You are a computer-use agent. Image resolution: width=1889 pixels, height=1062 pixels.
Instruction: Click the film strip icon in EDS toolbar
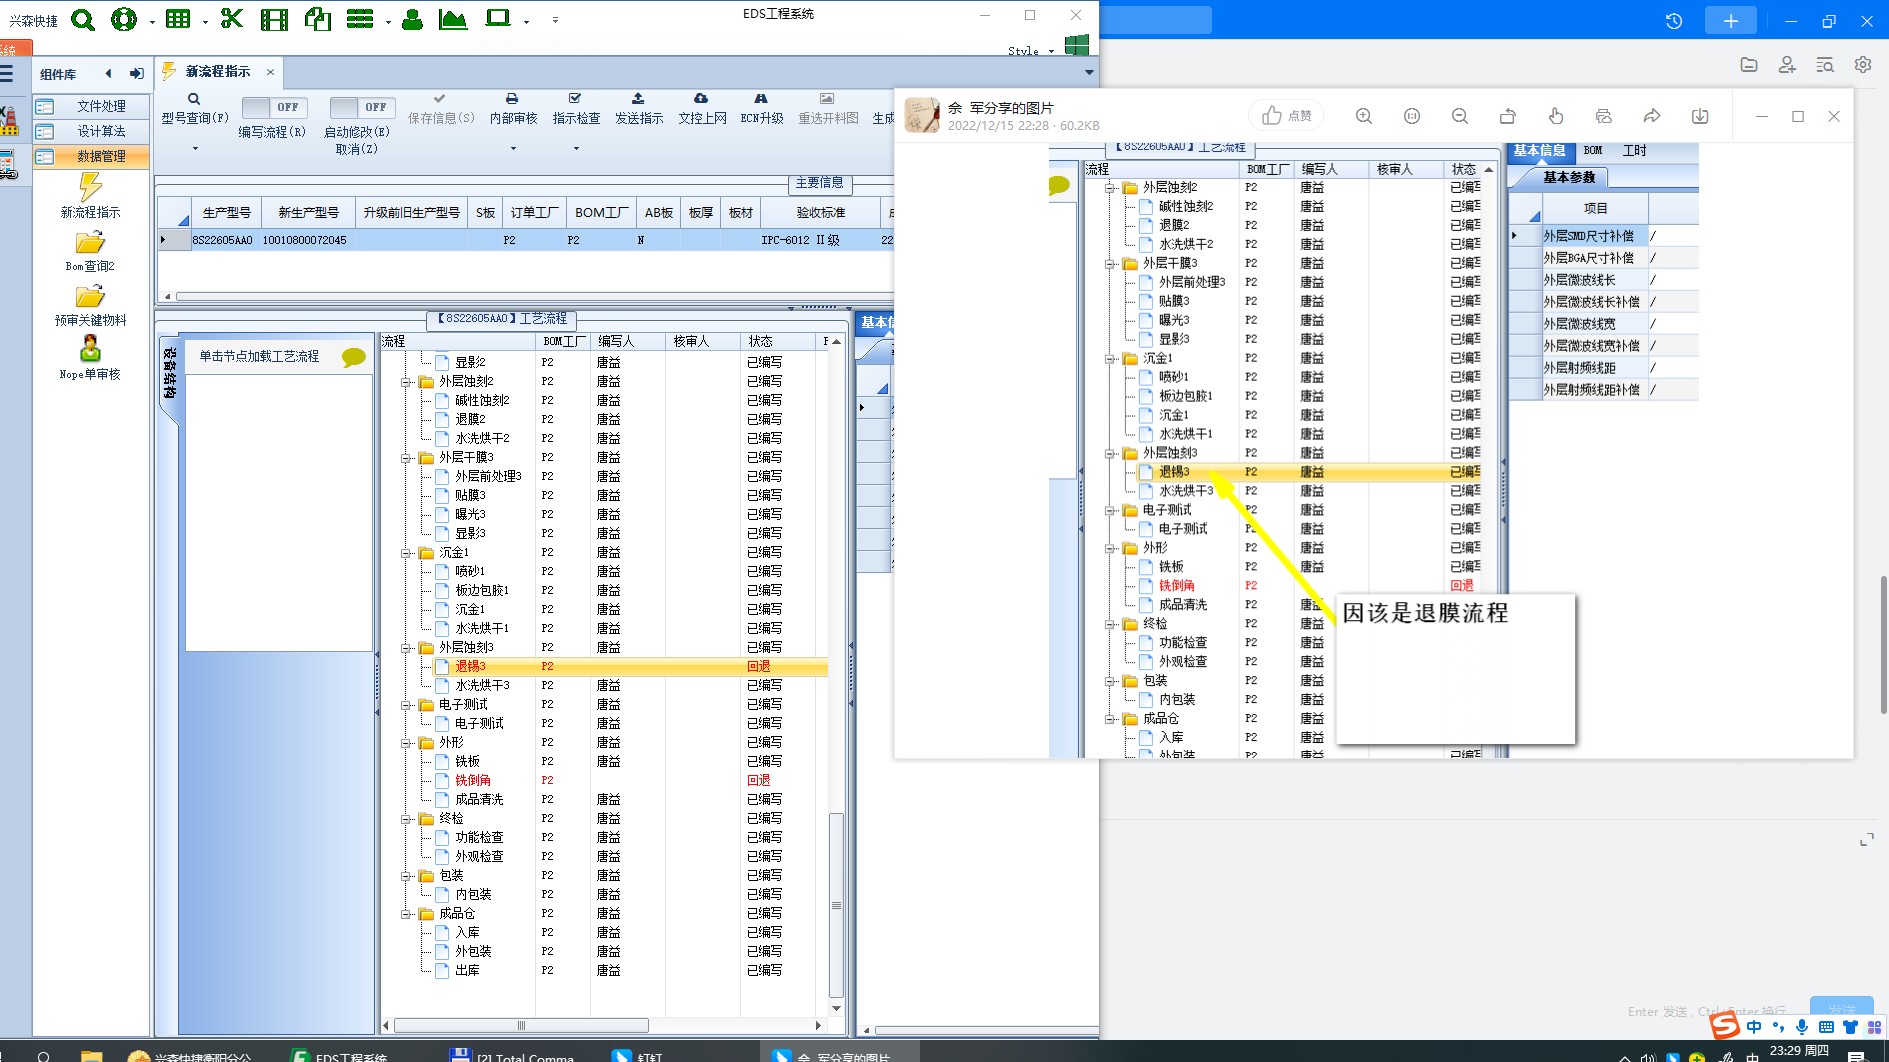(x=274, y=19)
